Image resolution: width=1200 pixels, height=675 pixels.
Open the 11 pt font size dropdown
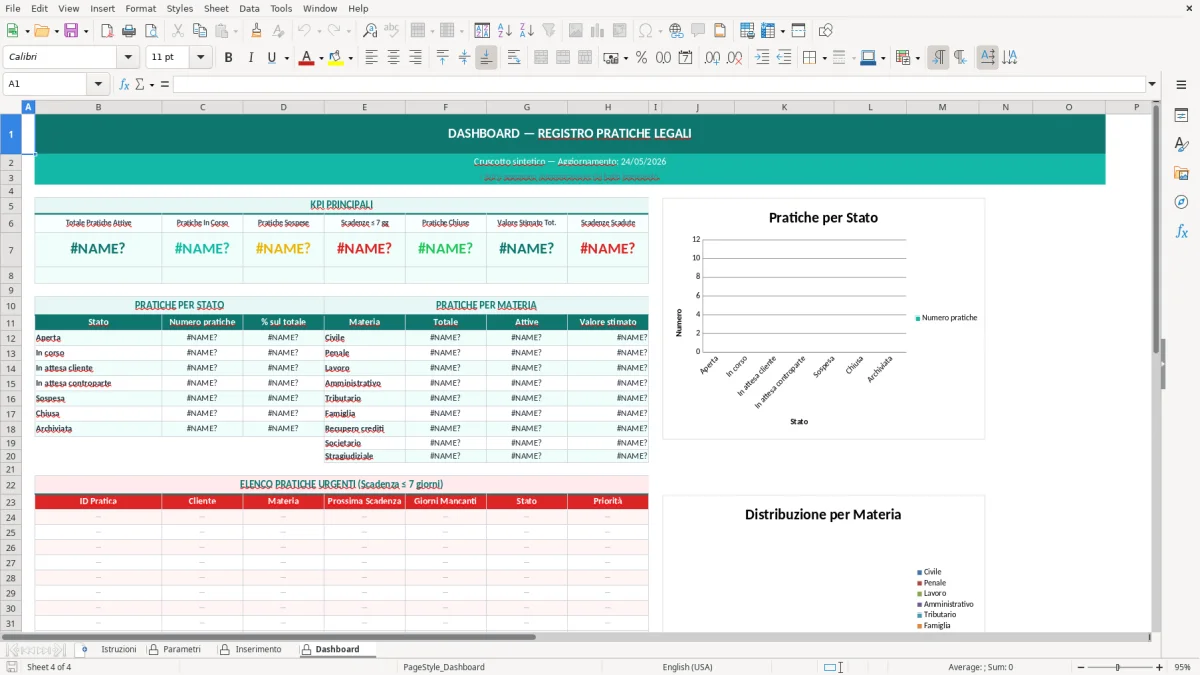pyautogui.click(x=201, y=58)
